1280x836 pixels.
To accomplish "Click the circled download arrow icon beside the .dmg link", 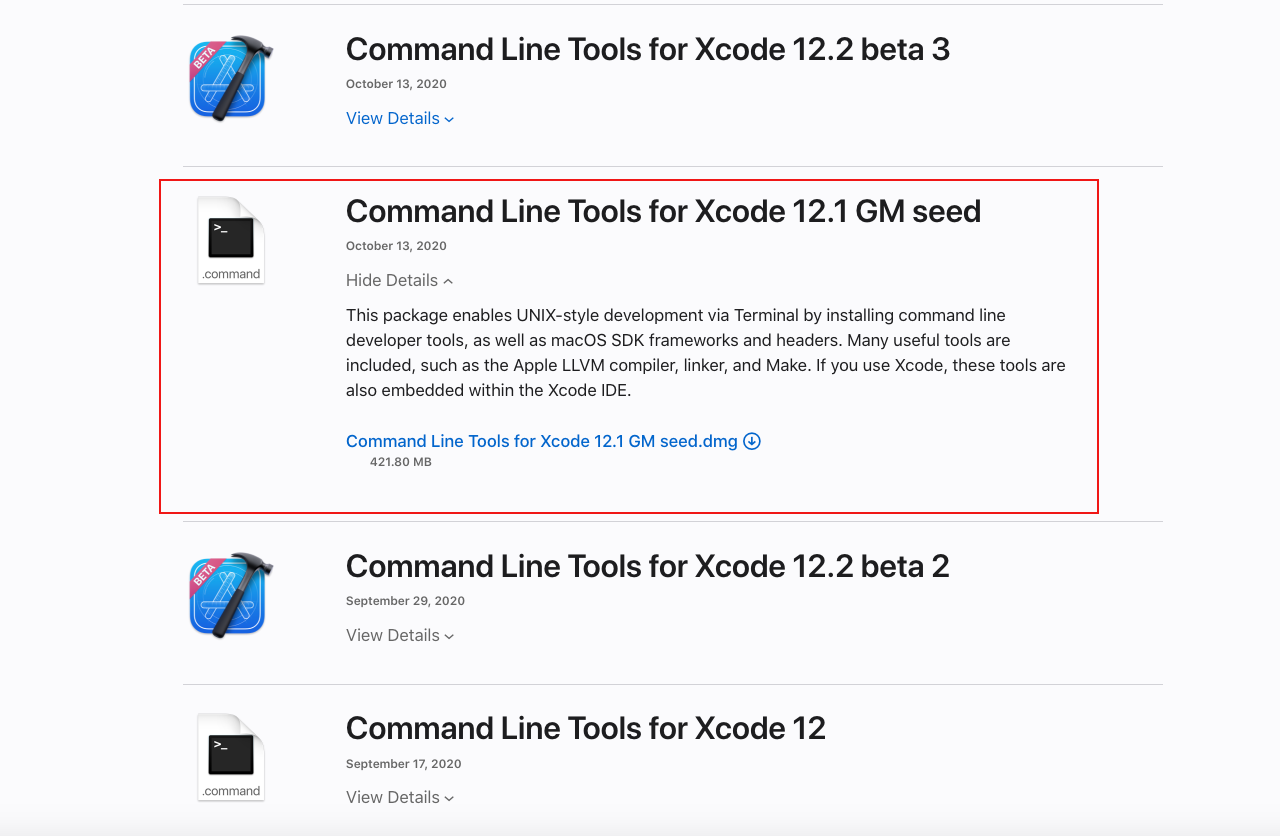I will click(x=752, y=441).
